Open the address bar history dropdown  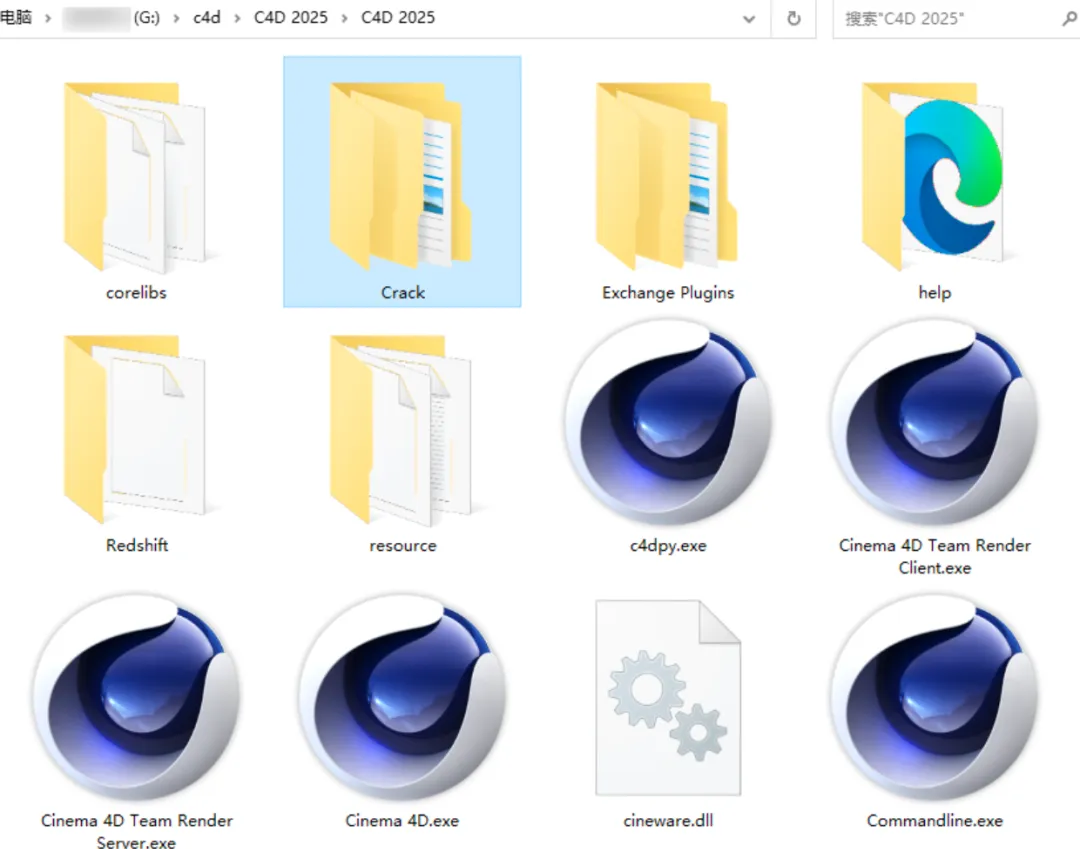point(749,19)
